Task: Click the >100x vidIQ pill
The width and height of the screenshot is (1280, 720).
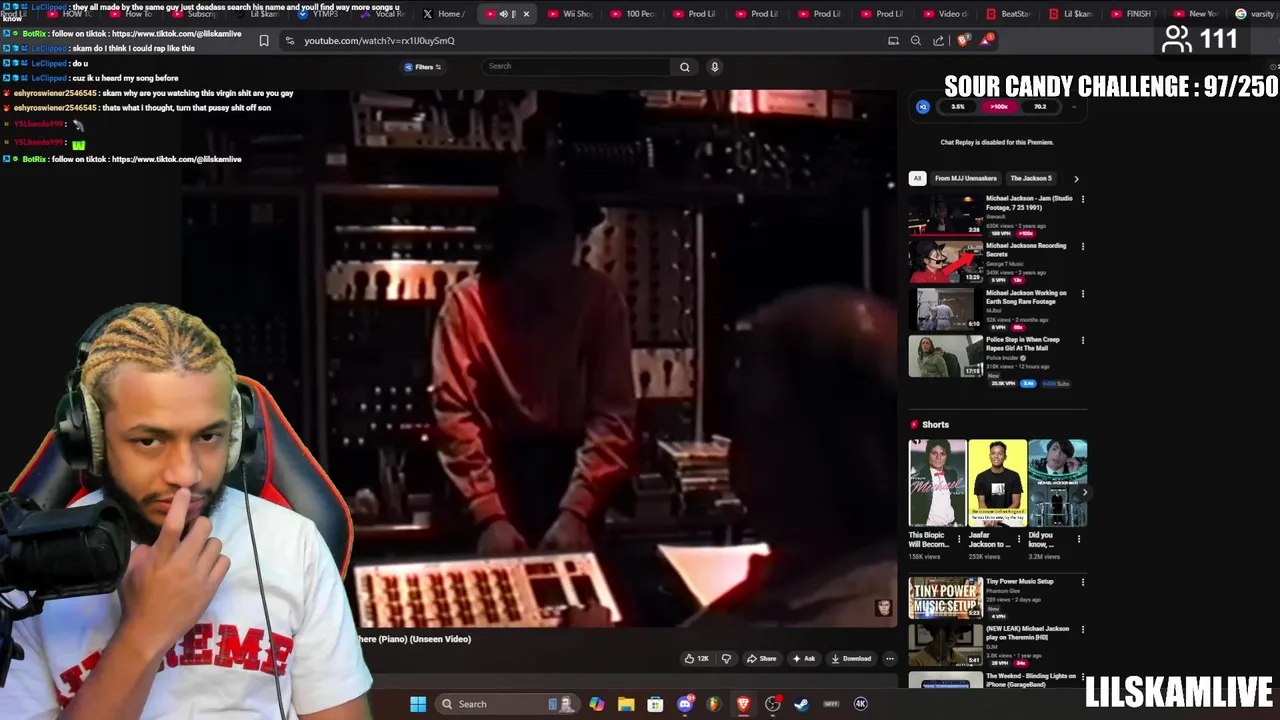Action: tap(999, 107)
